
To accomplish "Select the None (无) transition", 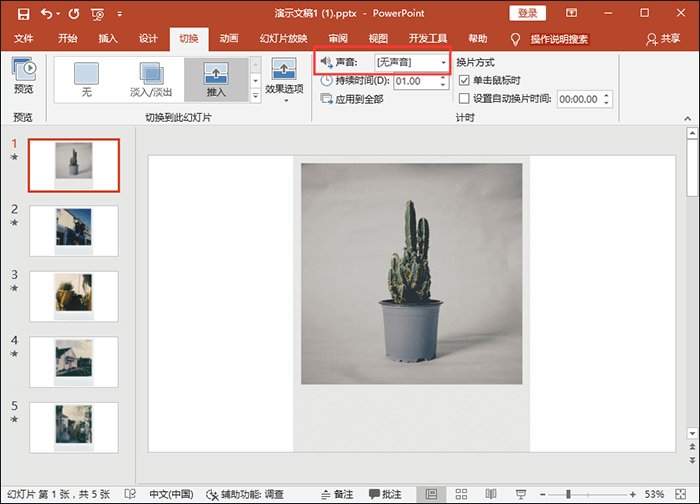I will [x=87, y=79].
